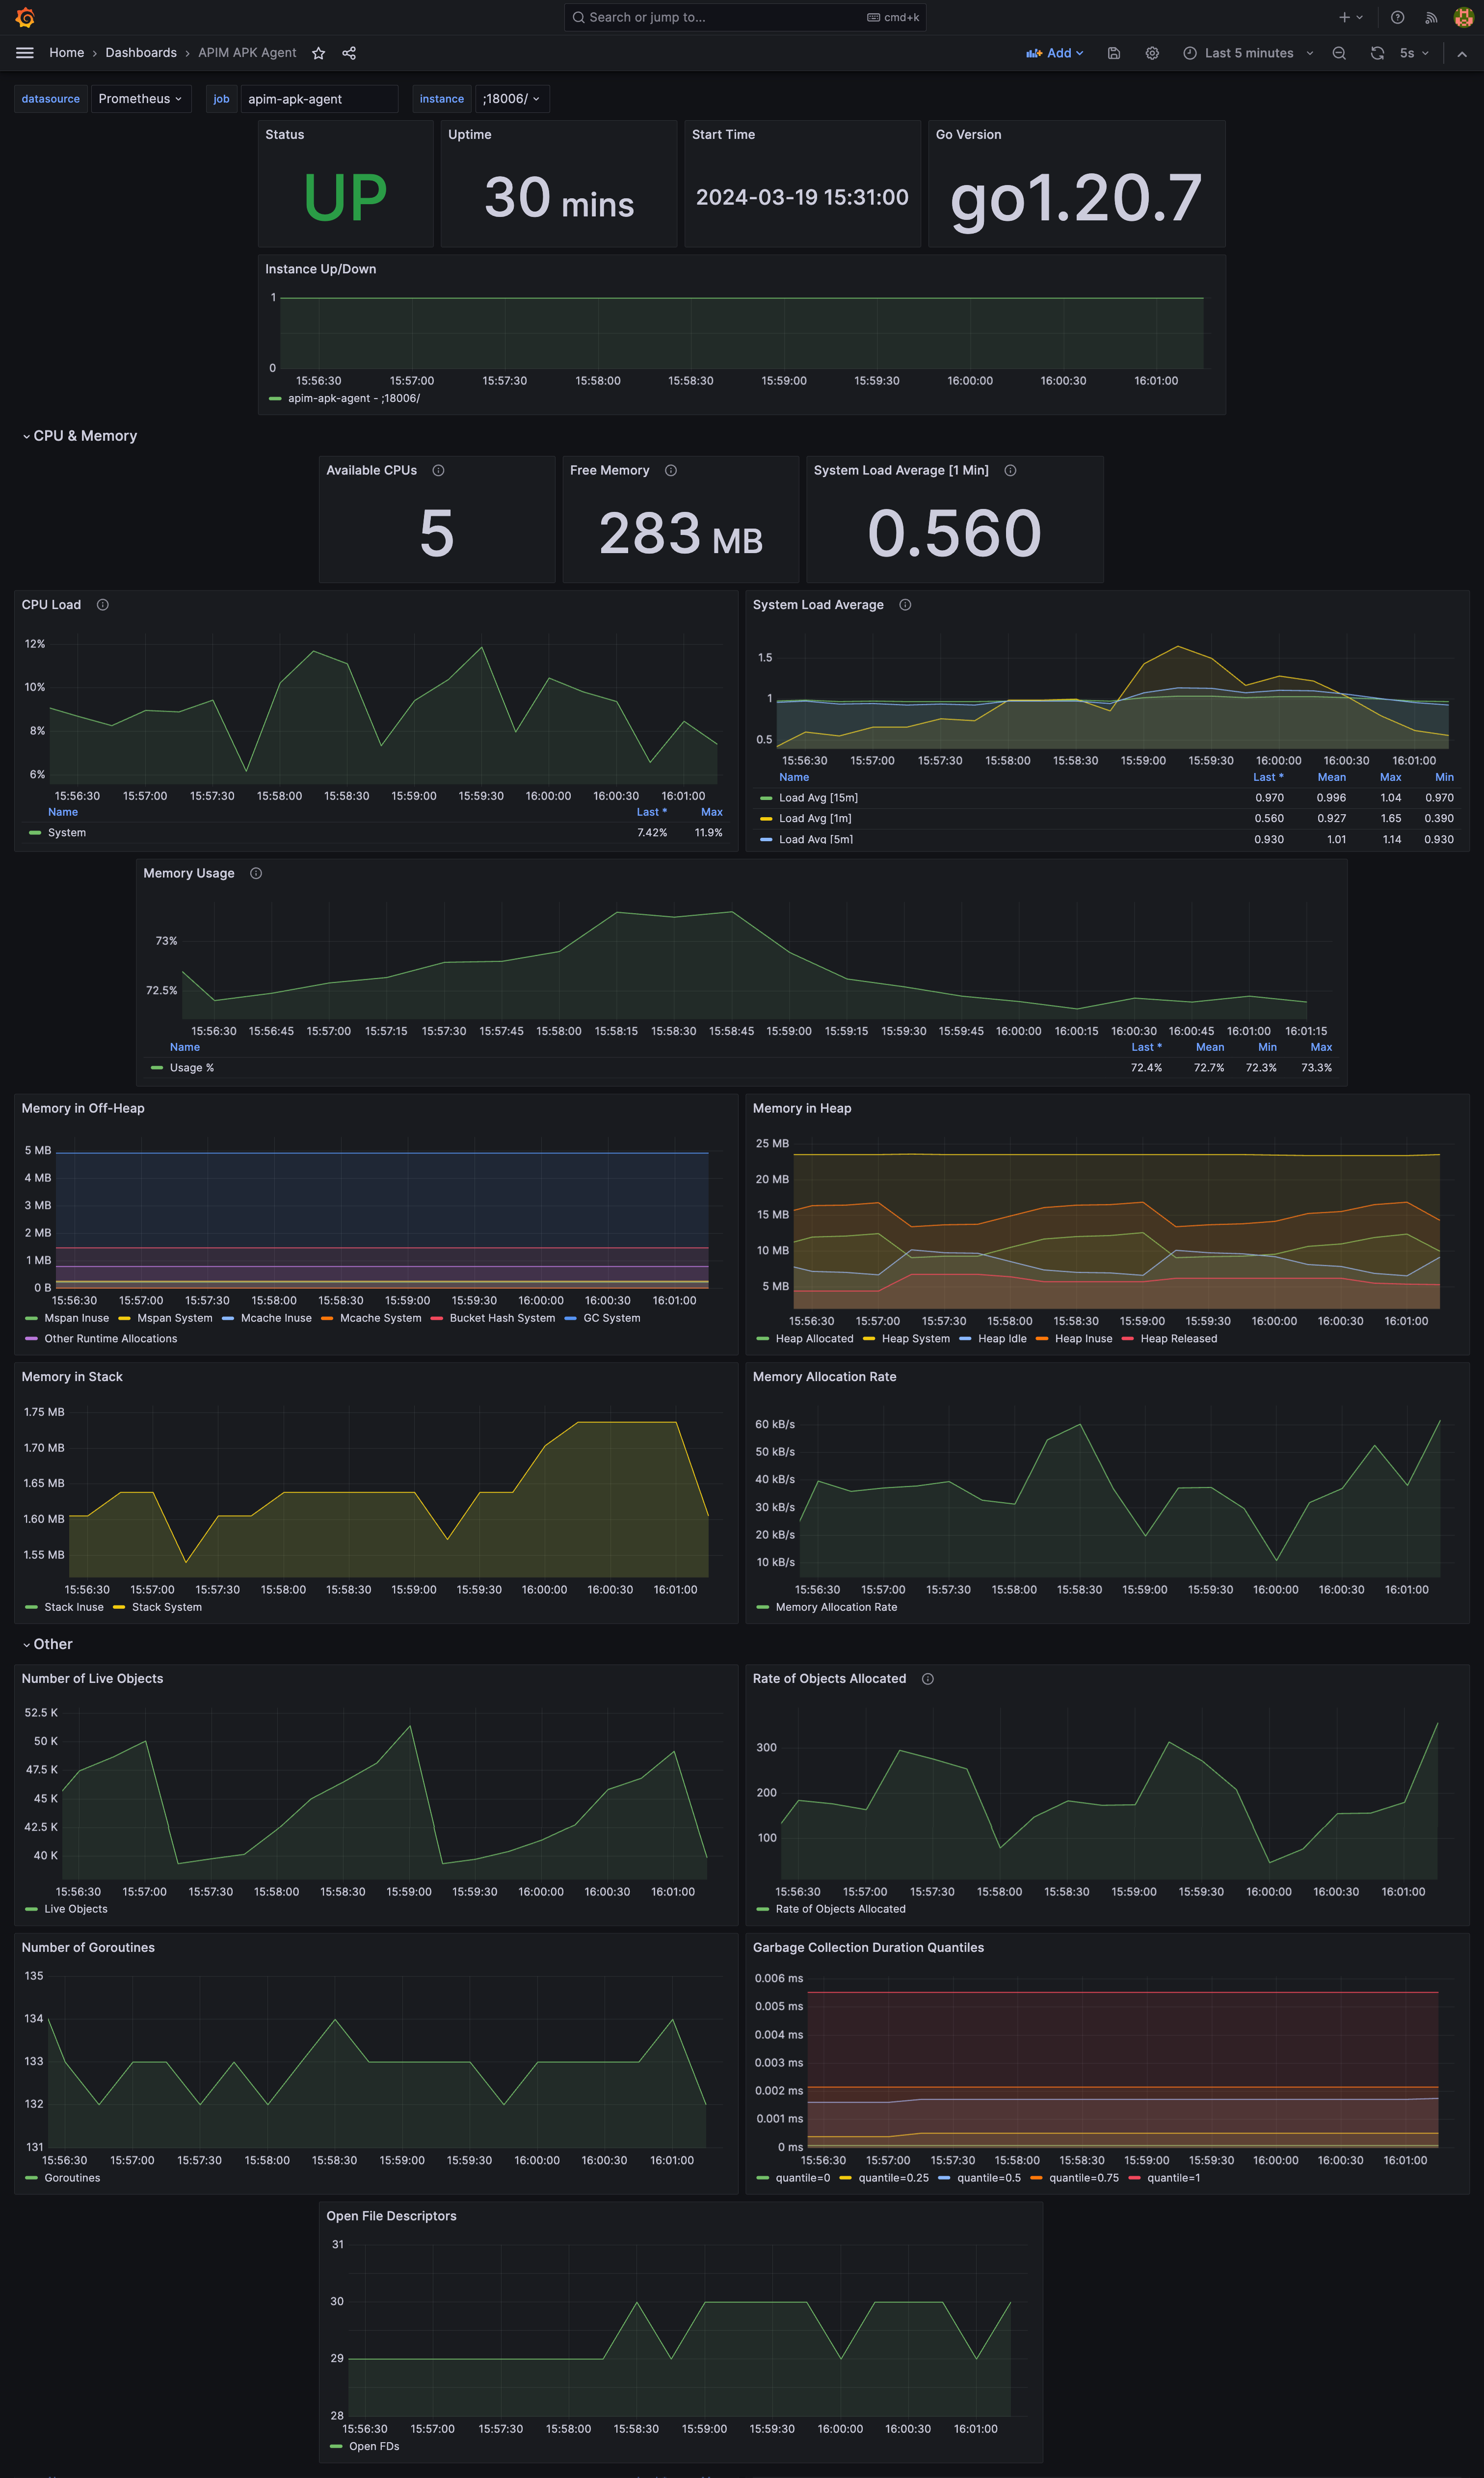Click the user avatar icon
Viewport: 1484px width, 2478px height.
tap(1463, 17)
